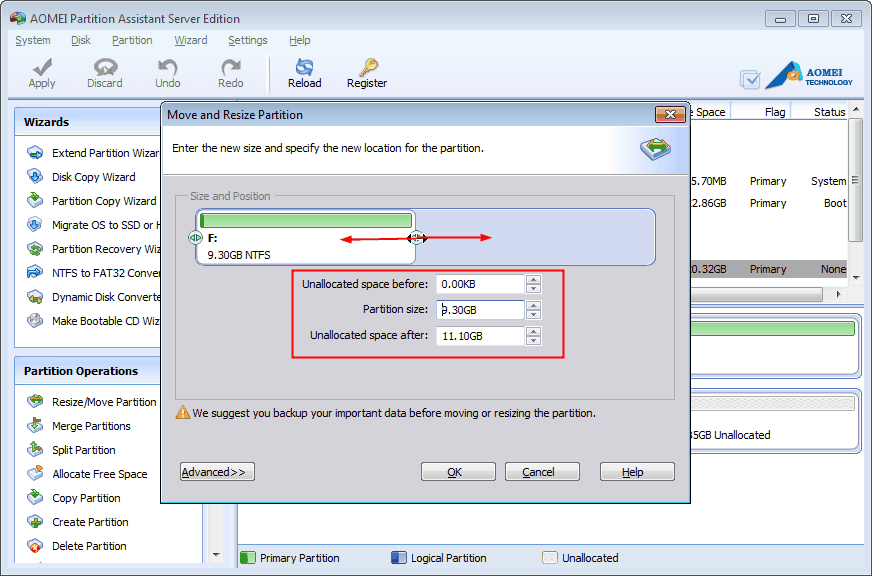This screenshot has width=872, height=576.
Task: Click the Unallocated space after field
Action: coord(480,336)
